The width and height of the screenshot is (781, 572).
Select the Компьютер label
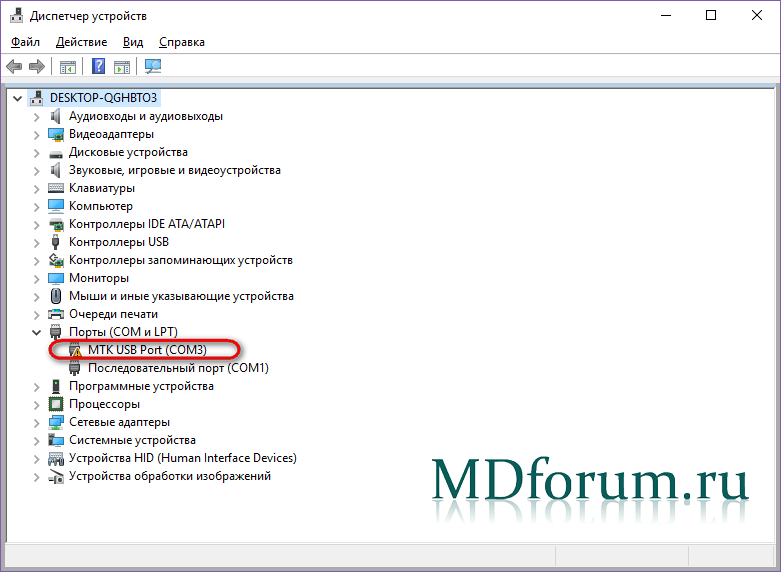click(x=101, y=206)
